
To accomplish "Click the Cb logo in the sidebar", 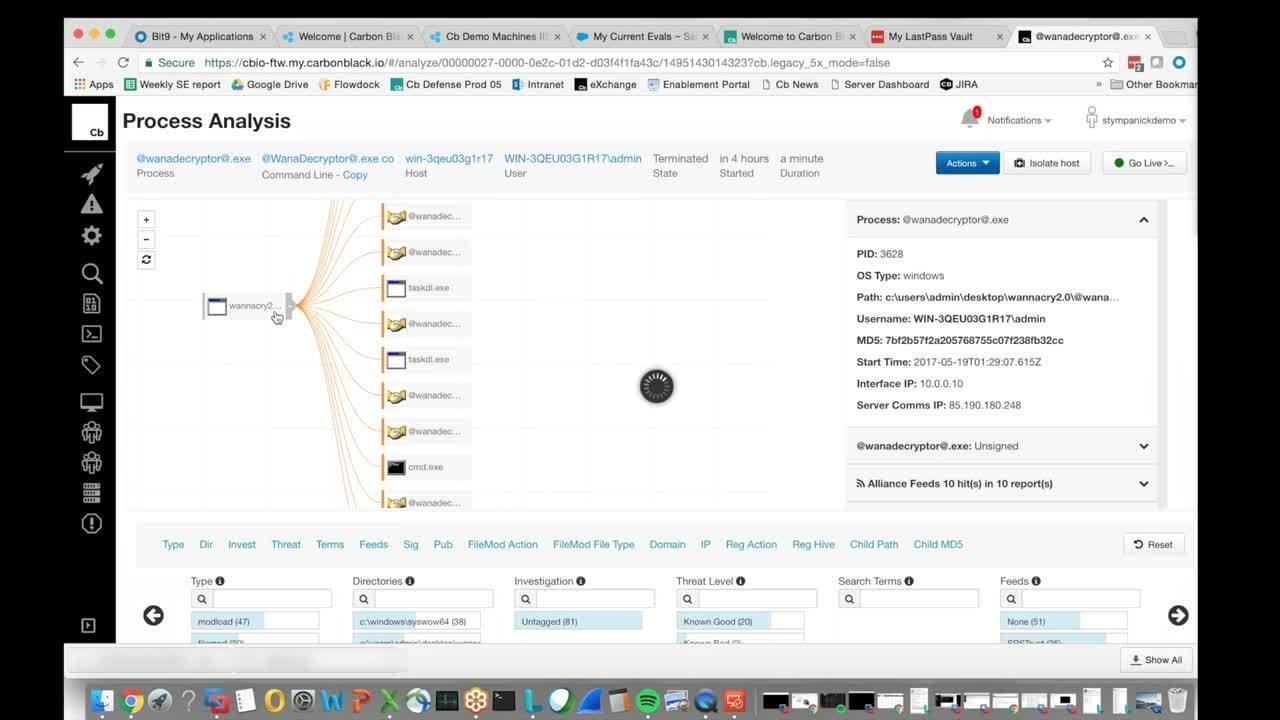I will 90,122.
